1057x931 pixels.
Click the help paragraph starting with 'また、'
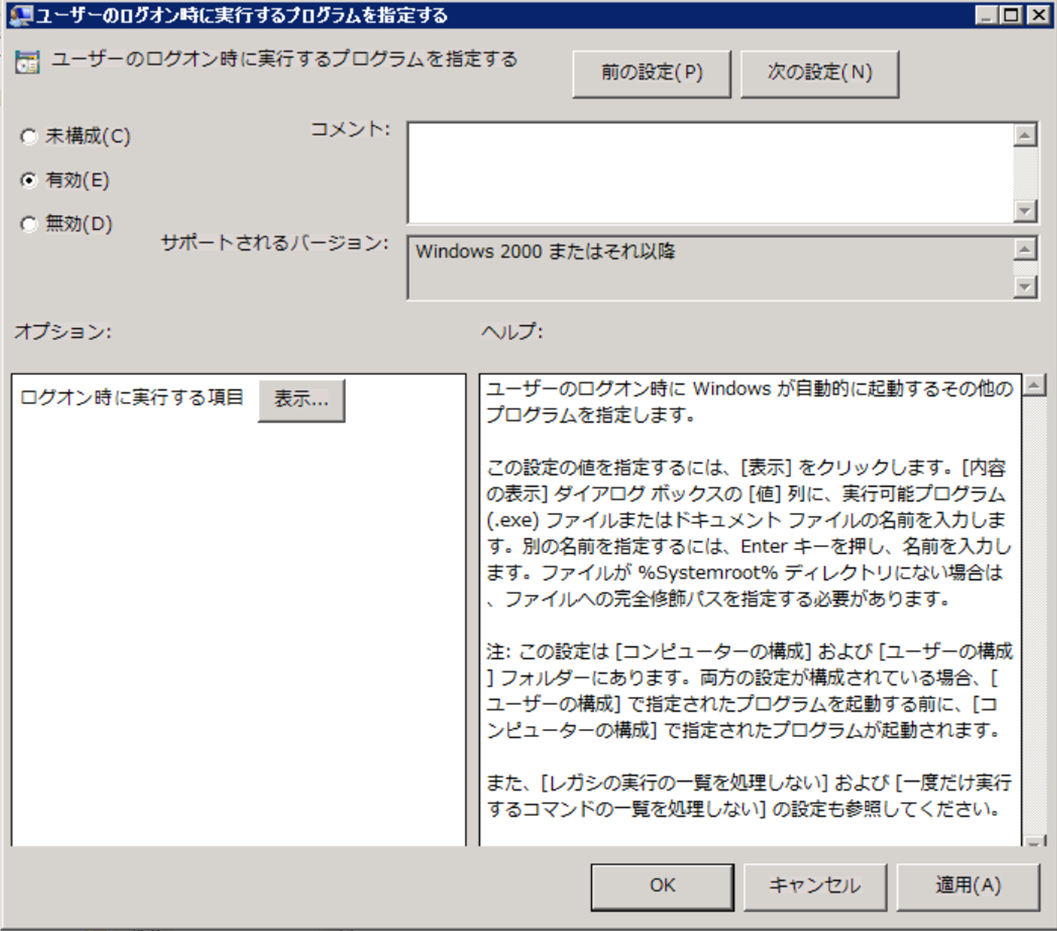point(749,795)
